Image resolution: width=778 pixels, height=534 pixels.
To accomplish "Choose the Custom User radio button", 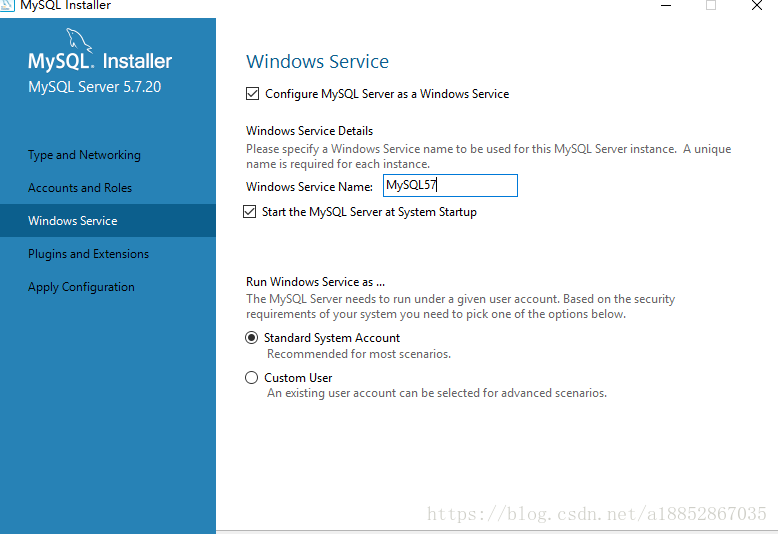I will [x=252, y=378].
